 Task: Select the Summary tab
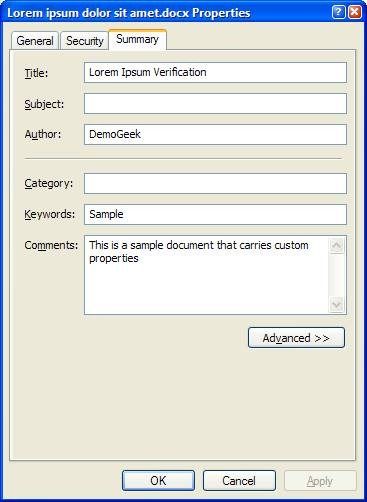[137, 39]
